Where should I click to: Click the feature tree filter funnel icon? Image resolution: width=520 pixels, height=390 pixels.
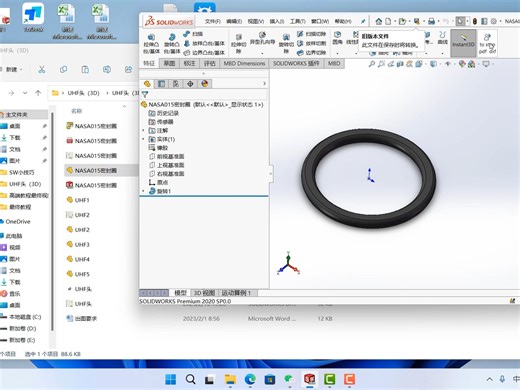pyautogui.click(x=145, y=94)
